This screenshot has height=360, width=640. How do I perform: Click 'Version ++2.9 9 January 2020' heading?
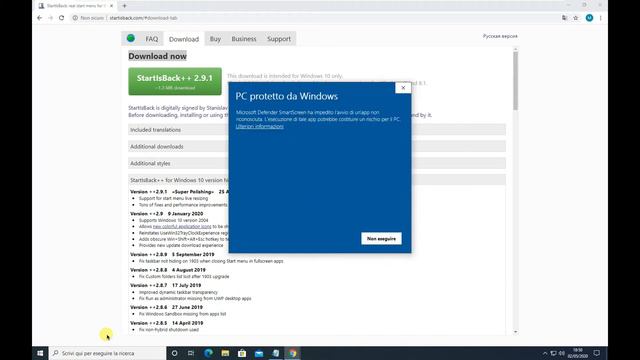(167, 213)
